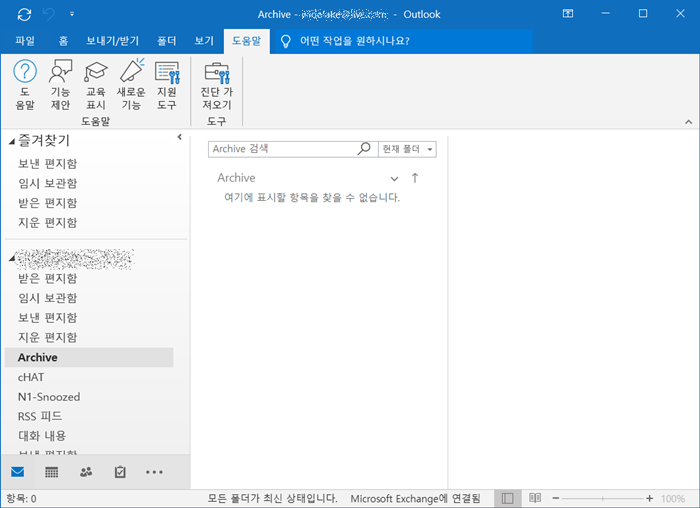Open account's 지운 편지함 folder
The image size is (700, 508).
click(47, 337)
